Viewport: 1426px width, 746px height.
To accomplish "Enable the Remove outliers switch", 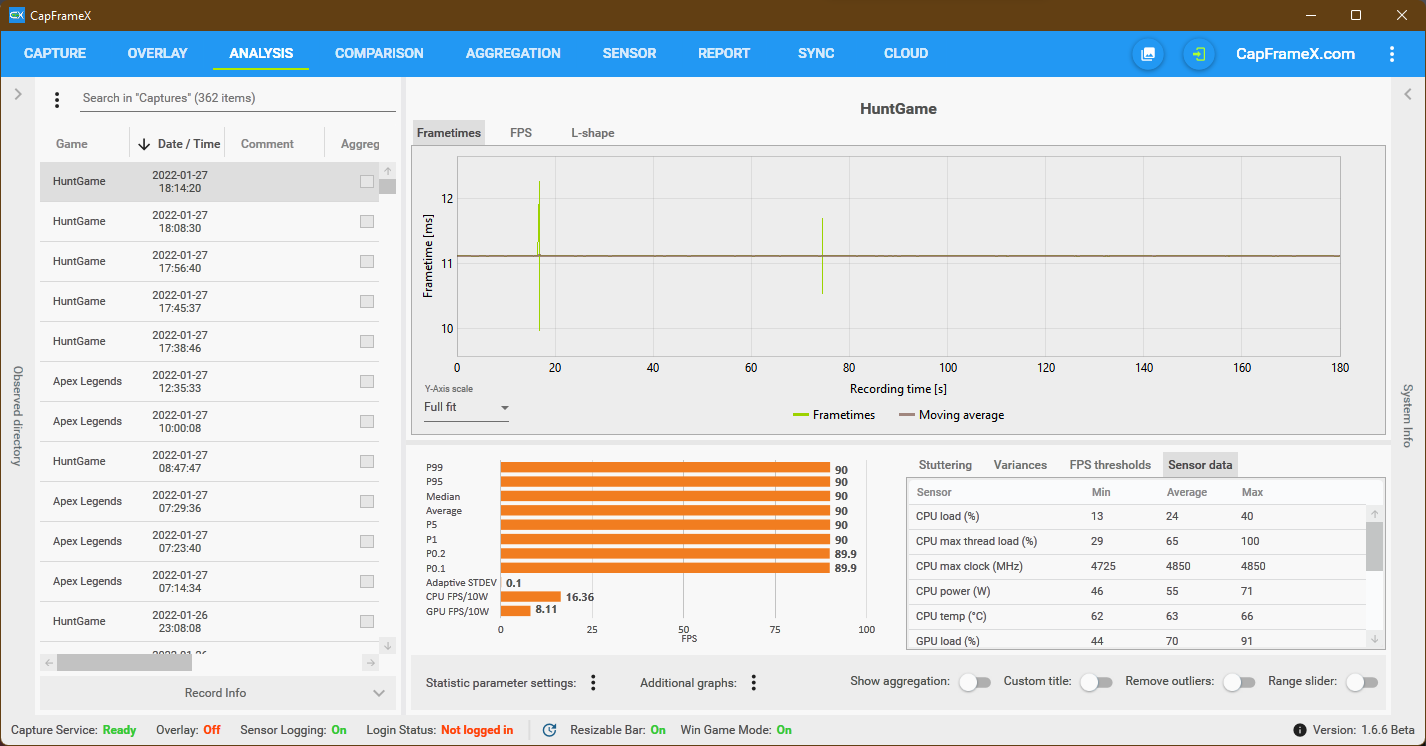I will coord(1239,682).
